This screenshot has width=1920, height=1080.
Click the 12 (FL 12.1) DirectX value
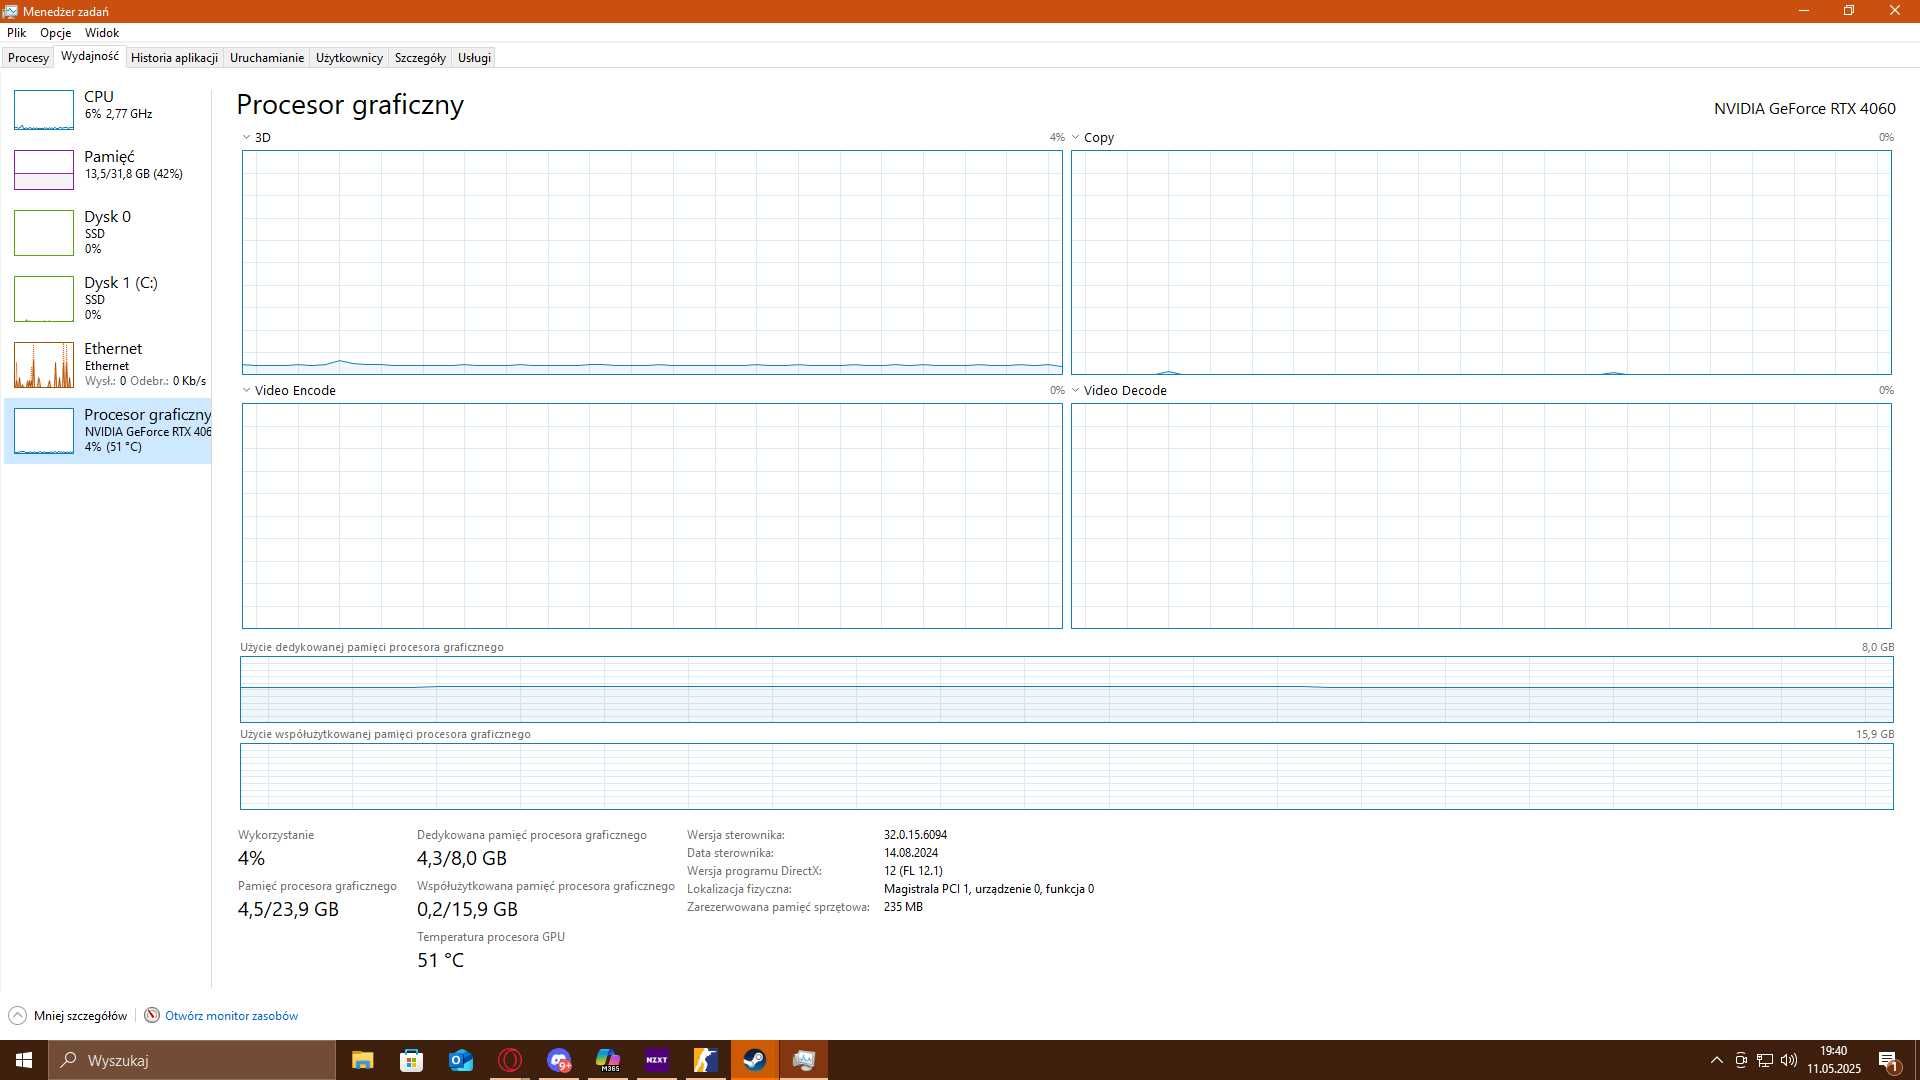(x=913, y=871)
